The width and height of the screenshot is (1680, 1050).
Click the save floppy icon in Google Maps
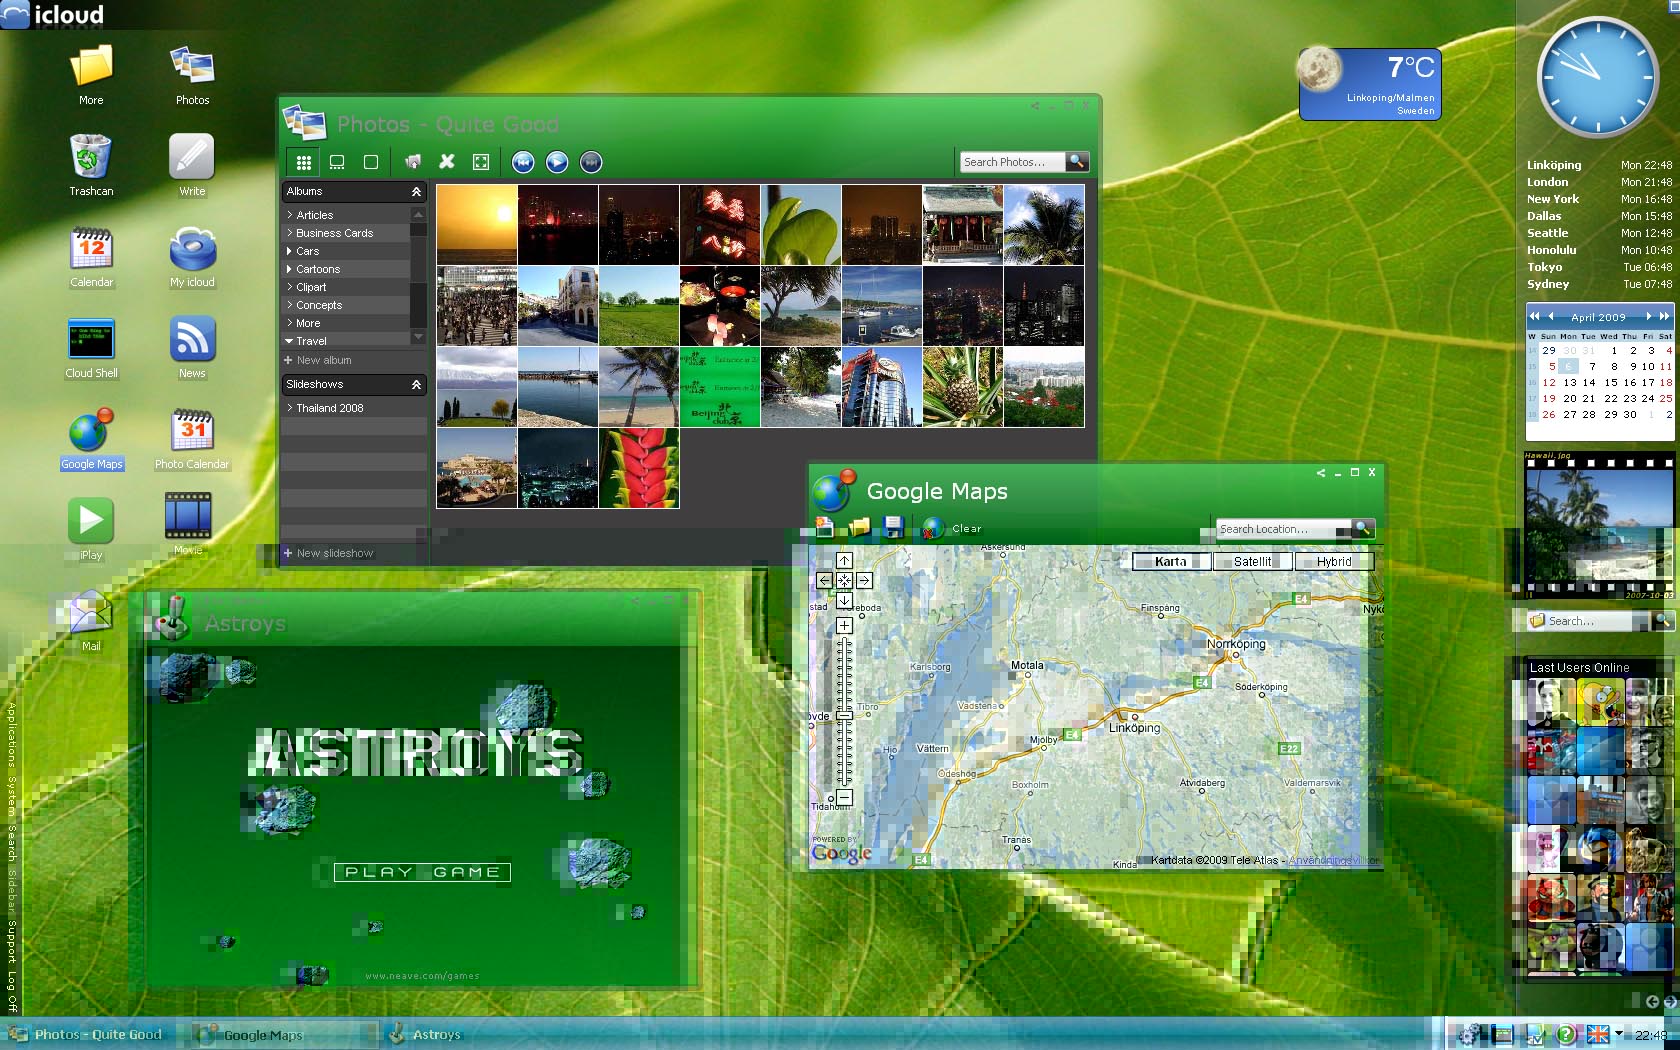[894, 527]
